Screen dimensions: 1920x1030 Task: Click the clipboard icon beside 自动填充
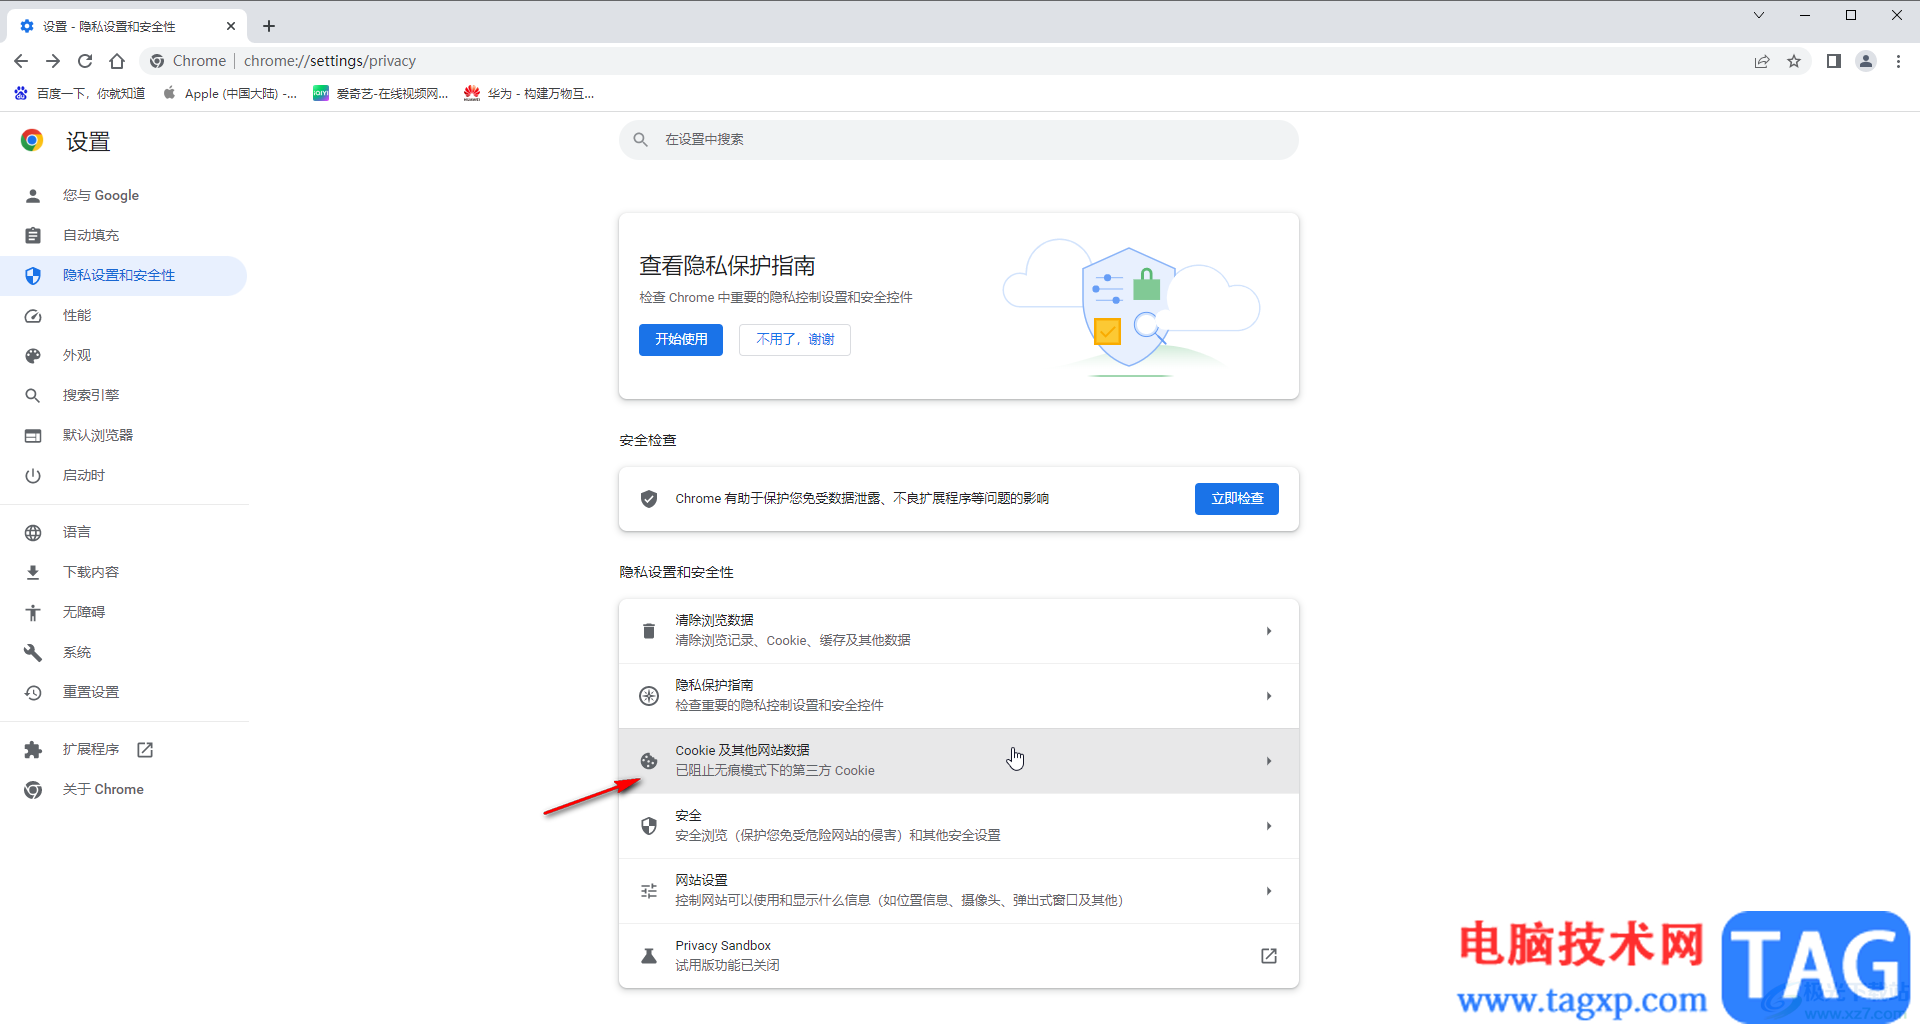(x=33, y=235)
